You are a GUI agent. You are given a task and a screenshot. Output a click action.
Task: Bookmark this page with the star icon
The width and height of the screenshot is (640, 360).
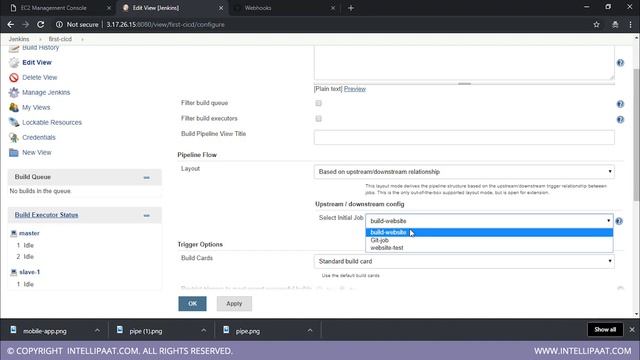596,24
